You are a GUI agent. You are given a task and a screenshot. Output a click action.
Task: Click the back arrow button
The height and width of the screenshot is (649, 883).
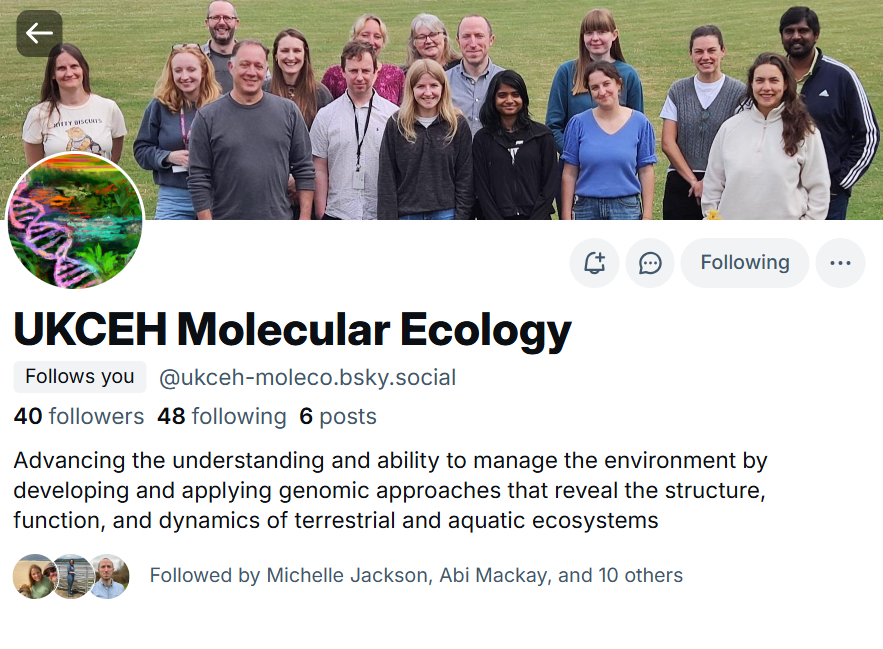click(39, 33)
